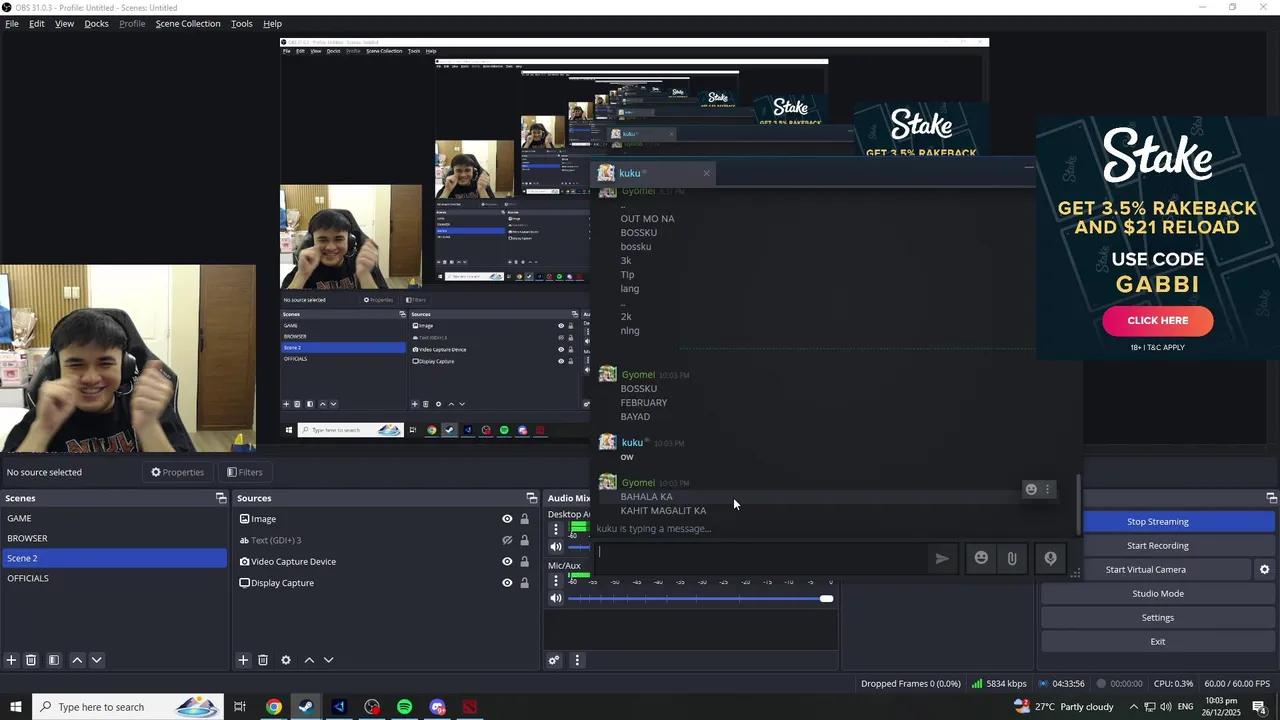The height and width of the screenshot is (720, 1280).
Task: Mute the Desktop Audio channel
Action: point(556,546)
